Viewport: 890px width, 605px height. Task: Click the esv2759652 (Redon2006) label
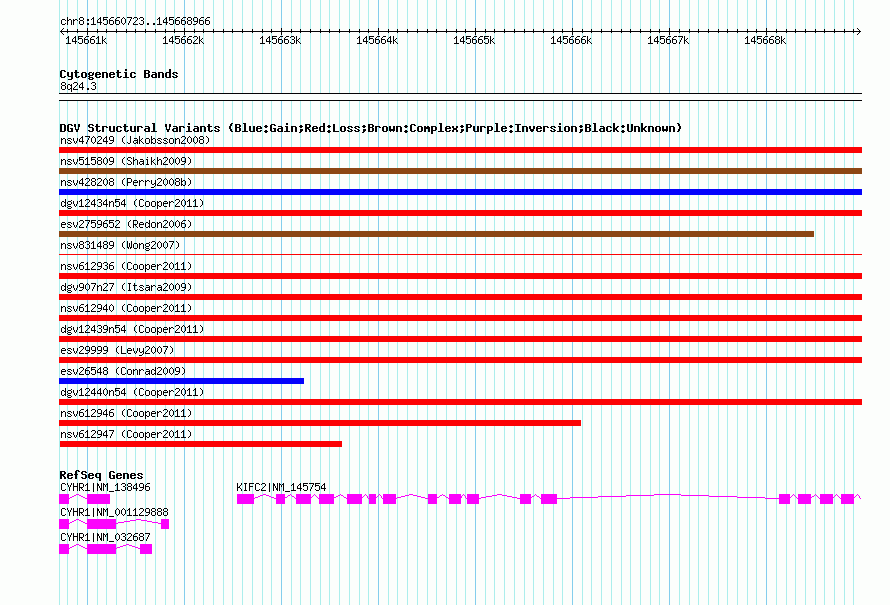click(126, 224)
